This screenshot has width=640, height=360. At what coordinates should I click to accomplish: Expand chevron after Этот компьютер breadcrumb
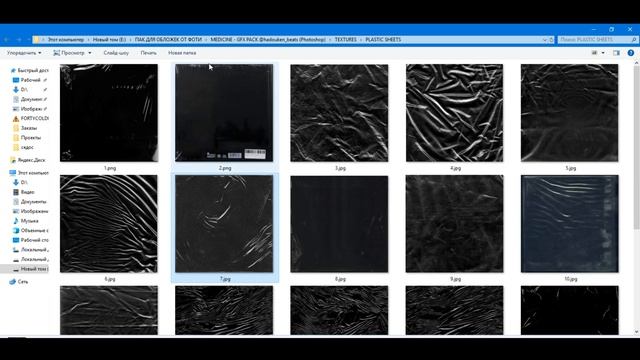(x=88, y=40)
